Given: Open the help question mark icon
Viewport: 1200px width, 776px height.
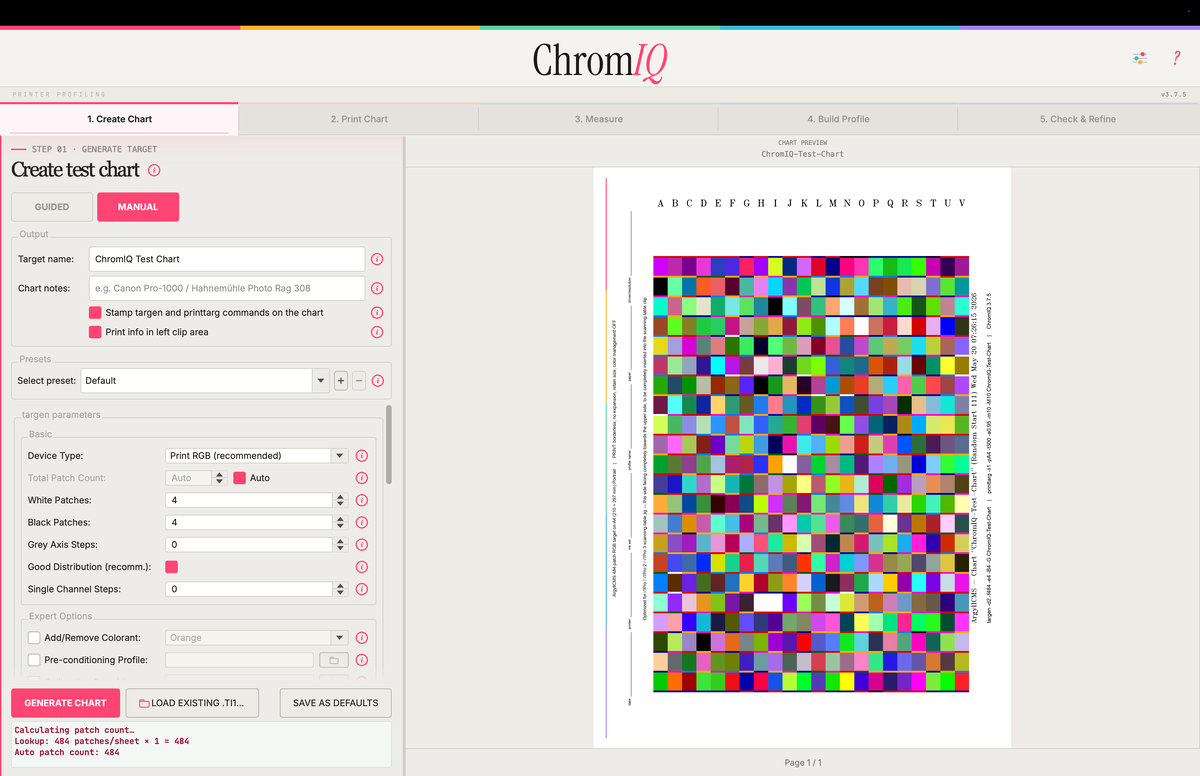Looking at the screenshot, I should [1177, 59].
